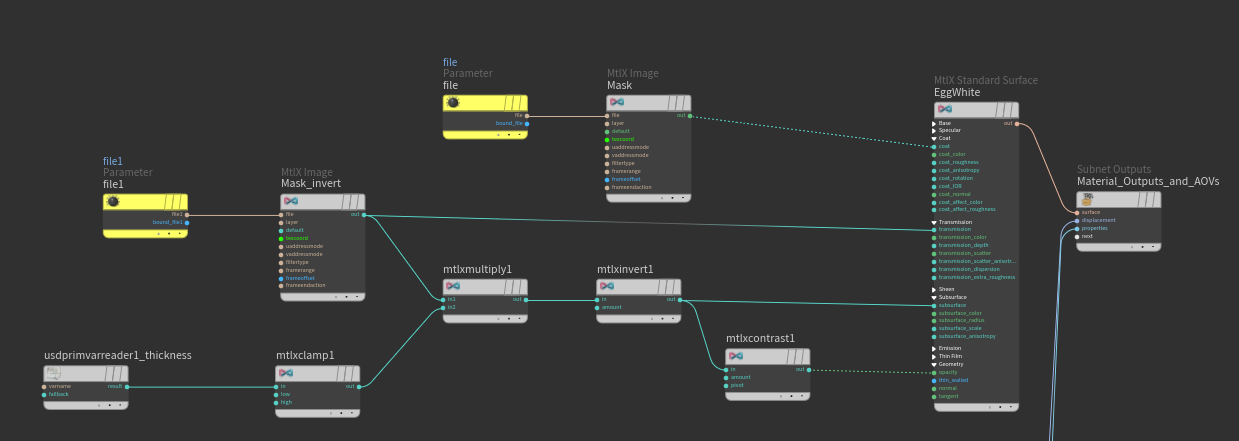
Task: Click the mtlxclamp1 node icon
Action: tap(286, 373)
